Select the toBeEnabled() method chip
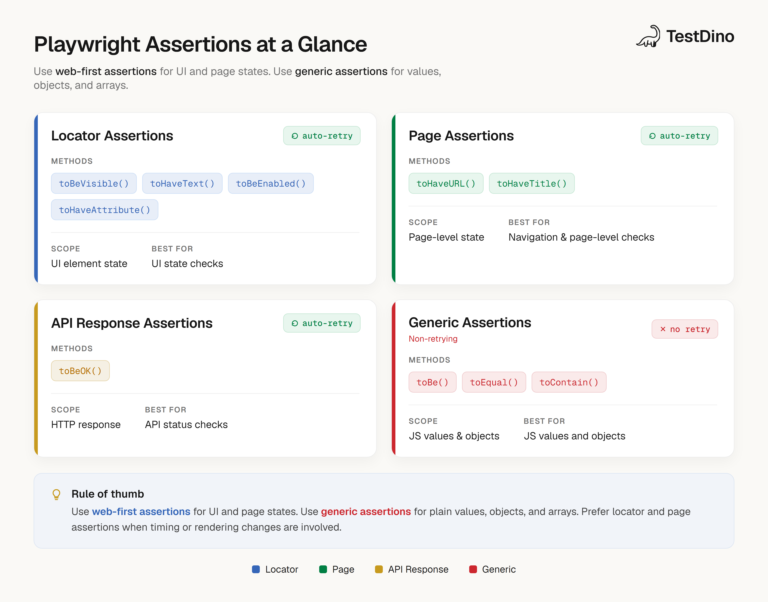 tap(271, 183)
